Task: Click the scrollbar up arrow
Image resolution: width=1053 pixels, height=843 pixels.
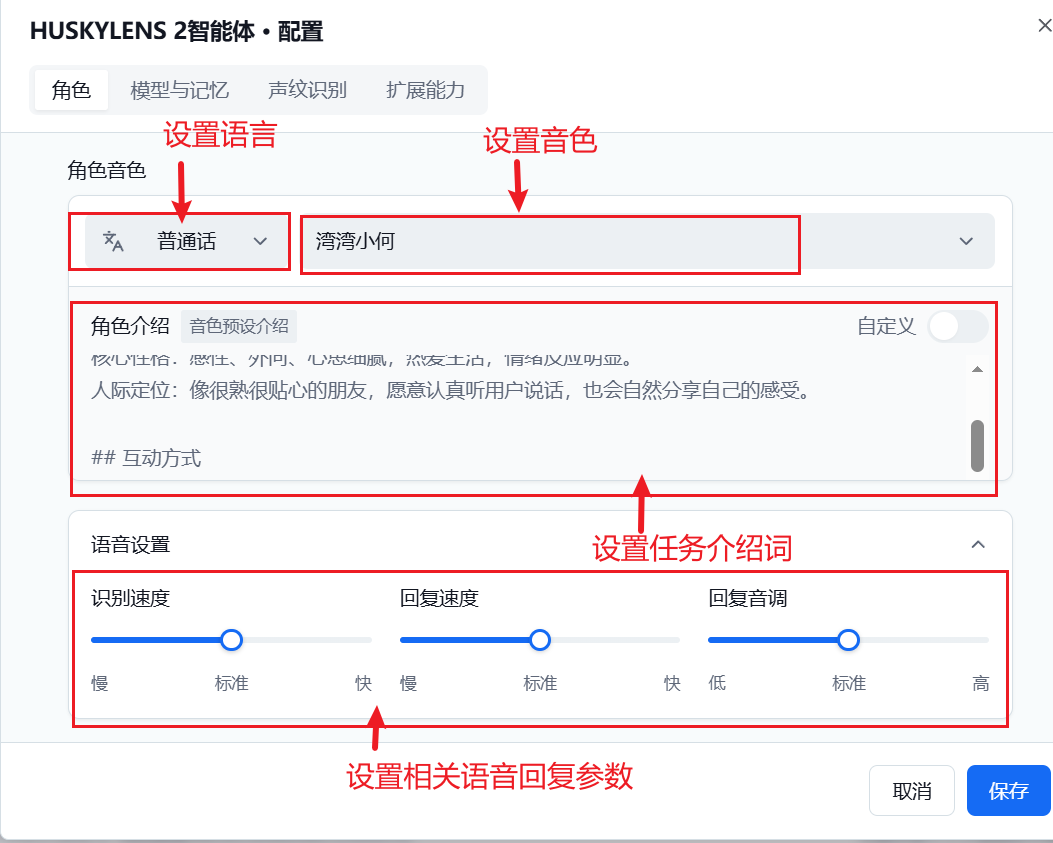Action: click(977, 369)
